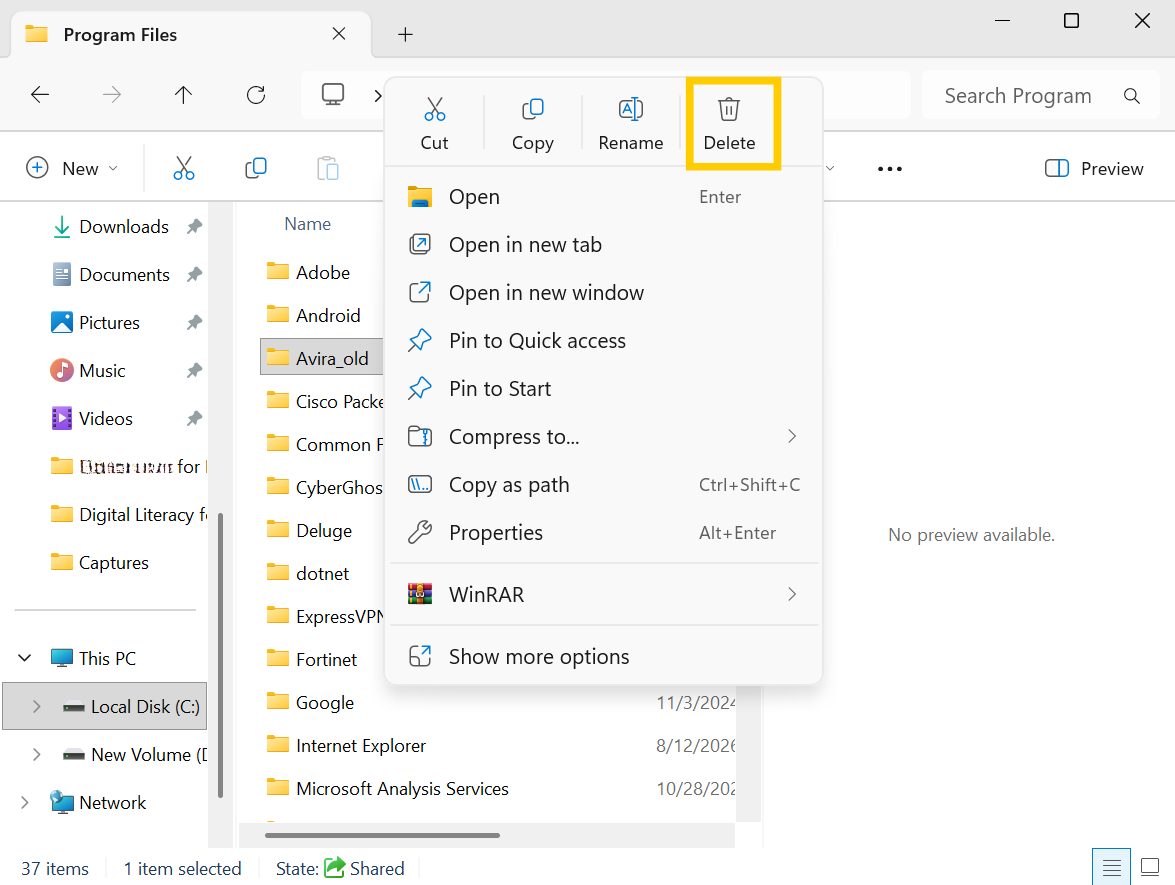Image resolution: width=1175 pixels, height=885 pixels.
Task: Select the Android folder
Action: tap(314, 315)
